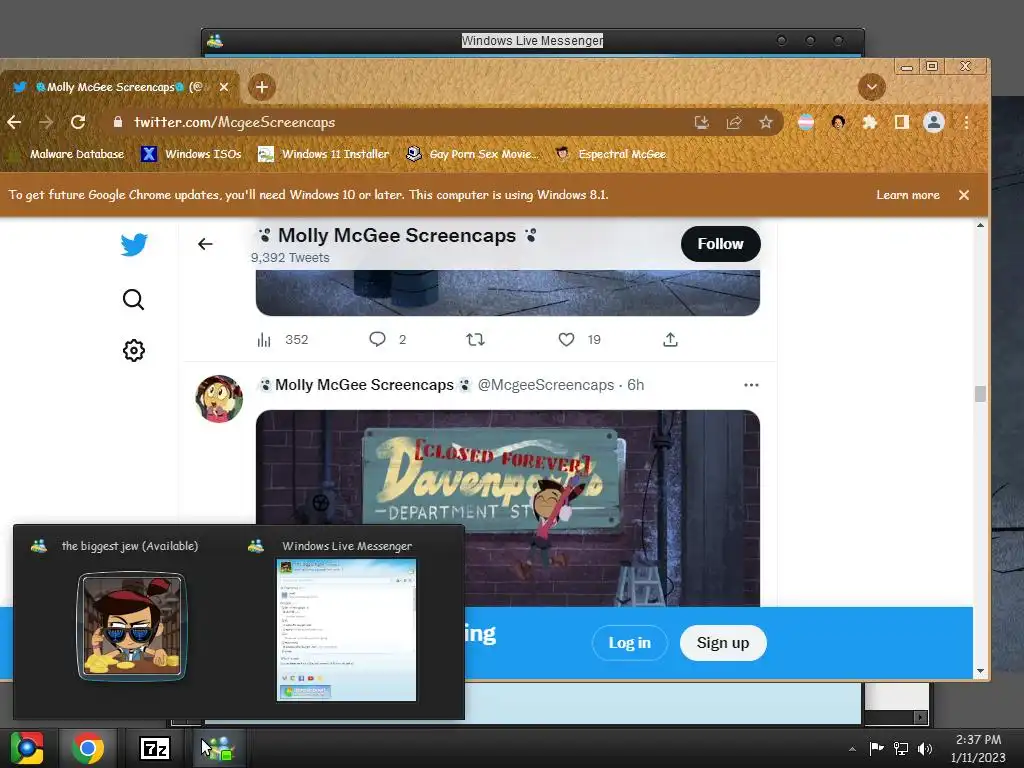Image resolution: width=1024 pixels, height=768 pixels.
Task: Click the background window's horizontal scroll arrow
Action: (920, 717)
